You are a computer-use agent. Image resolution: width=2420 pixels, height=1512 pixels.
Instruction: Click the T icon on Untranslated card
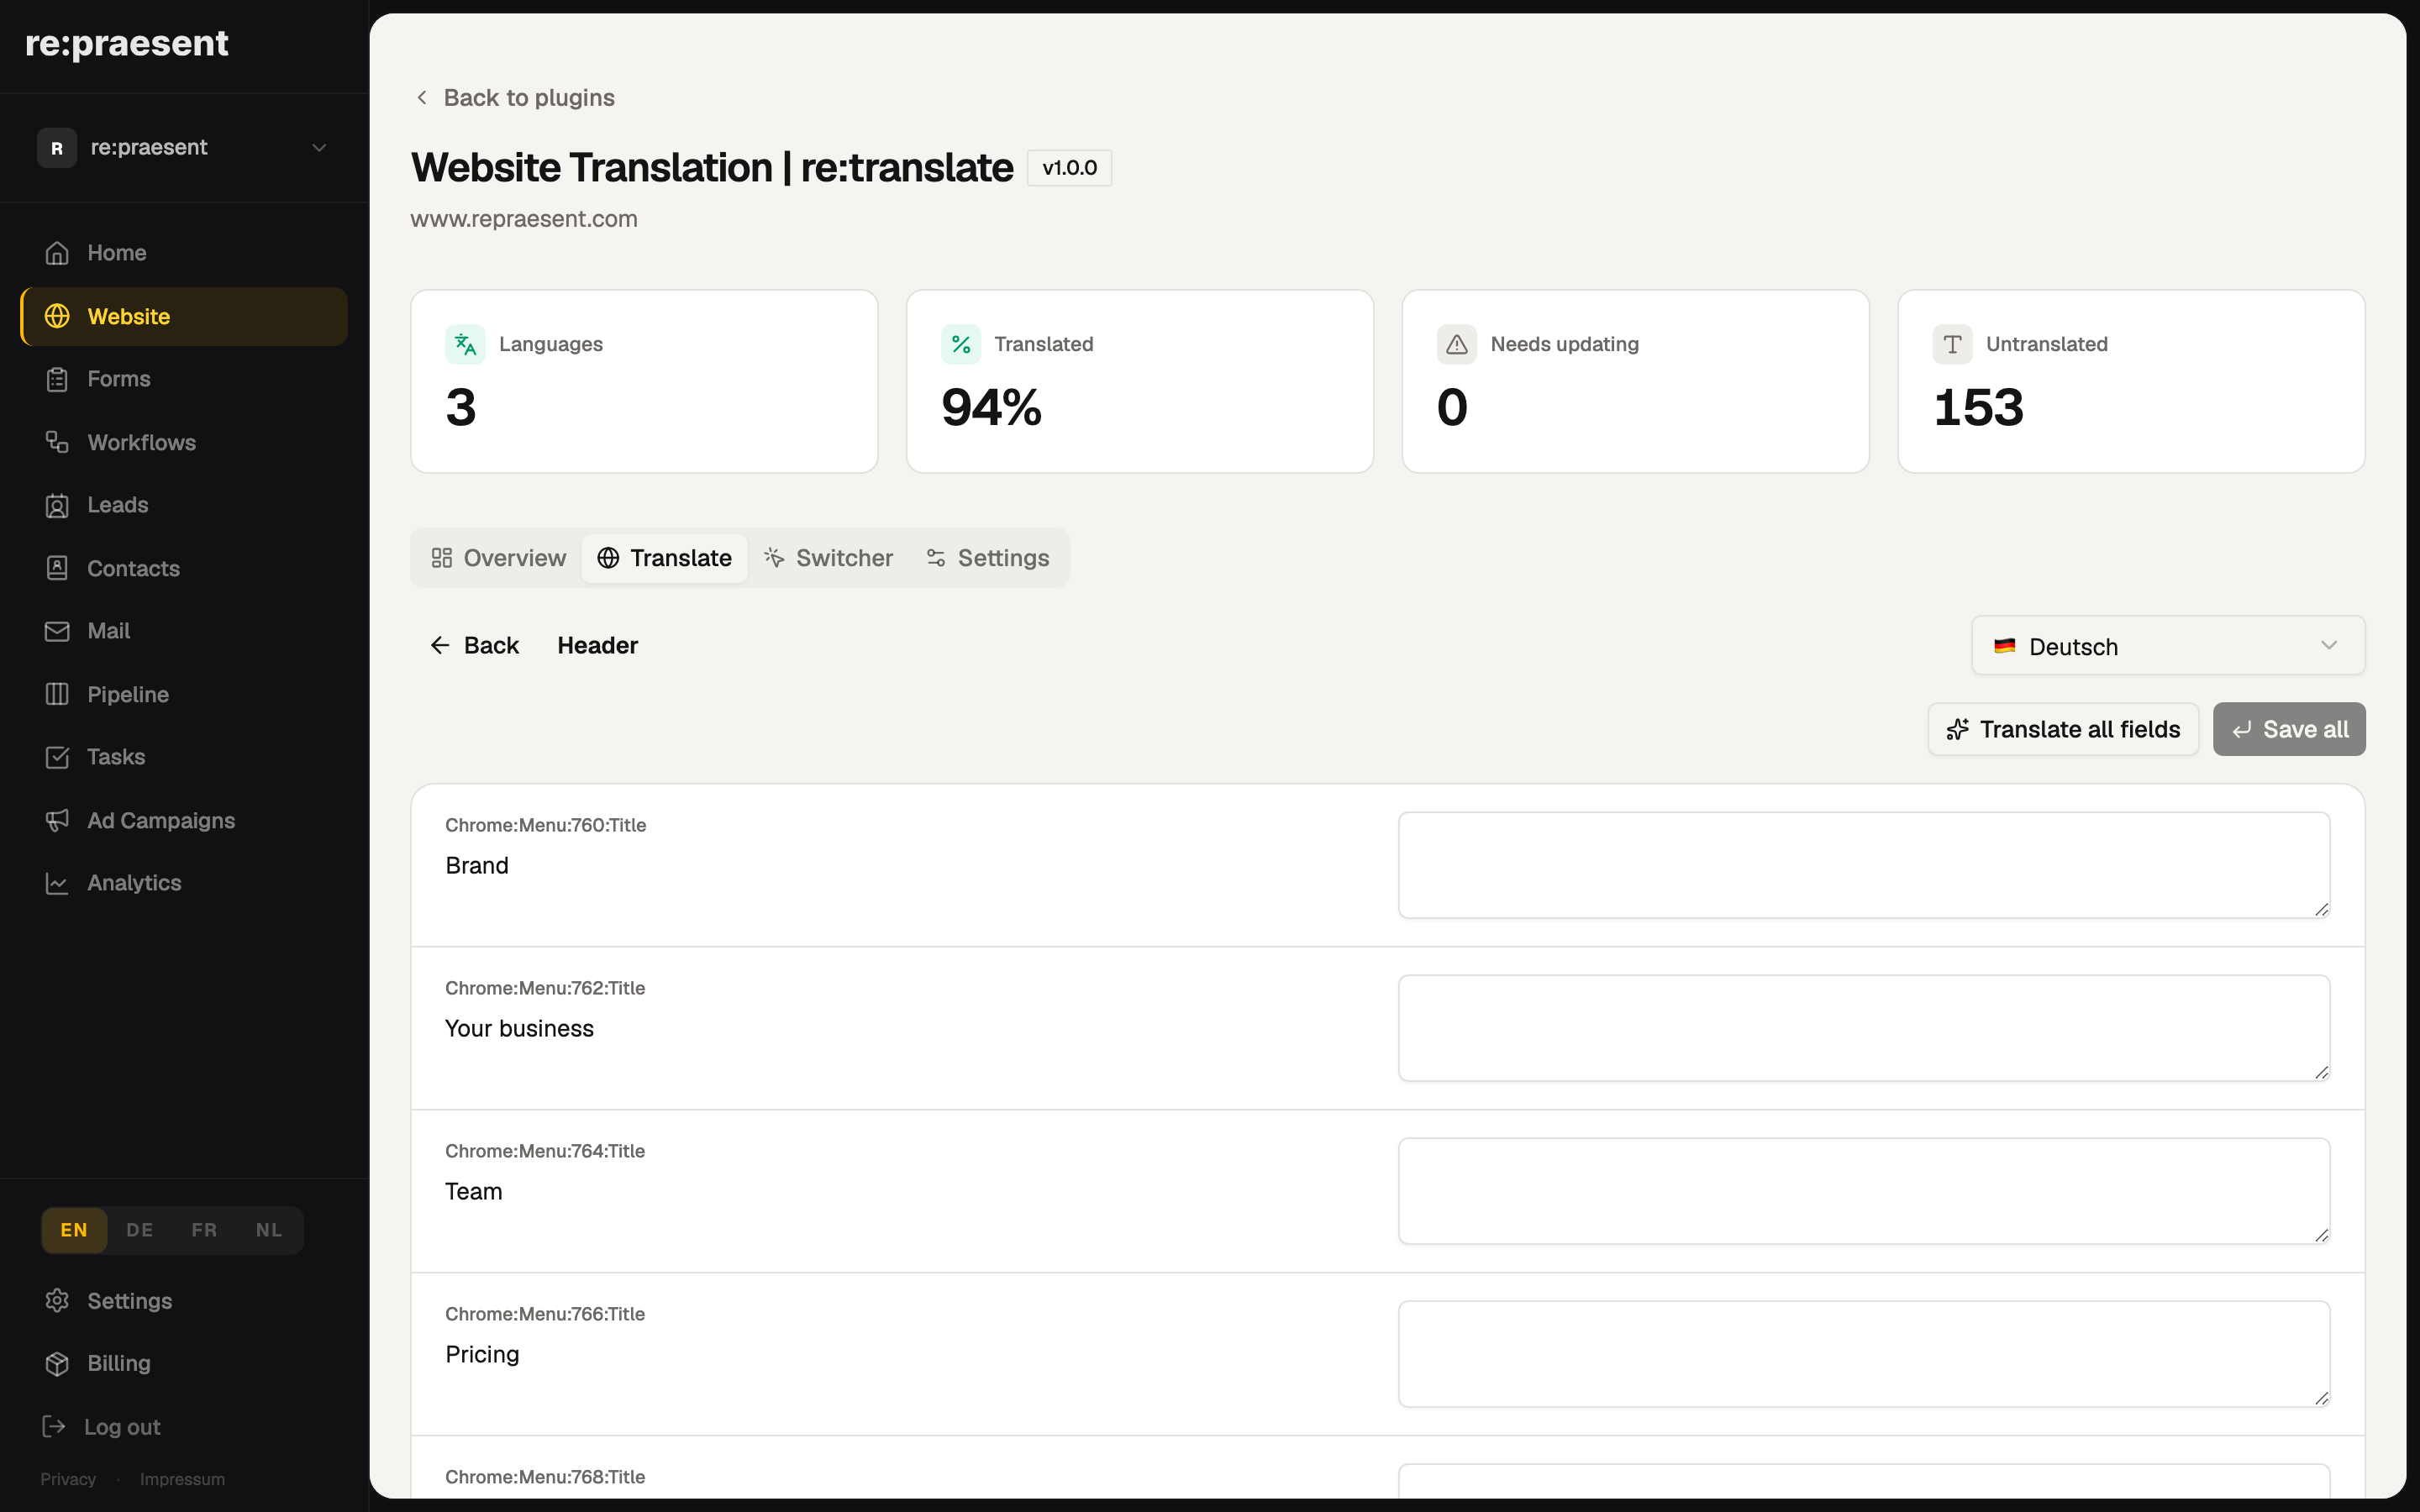pyautogui.click(x=1952, y=344)
